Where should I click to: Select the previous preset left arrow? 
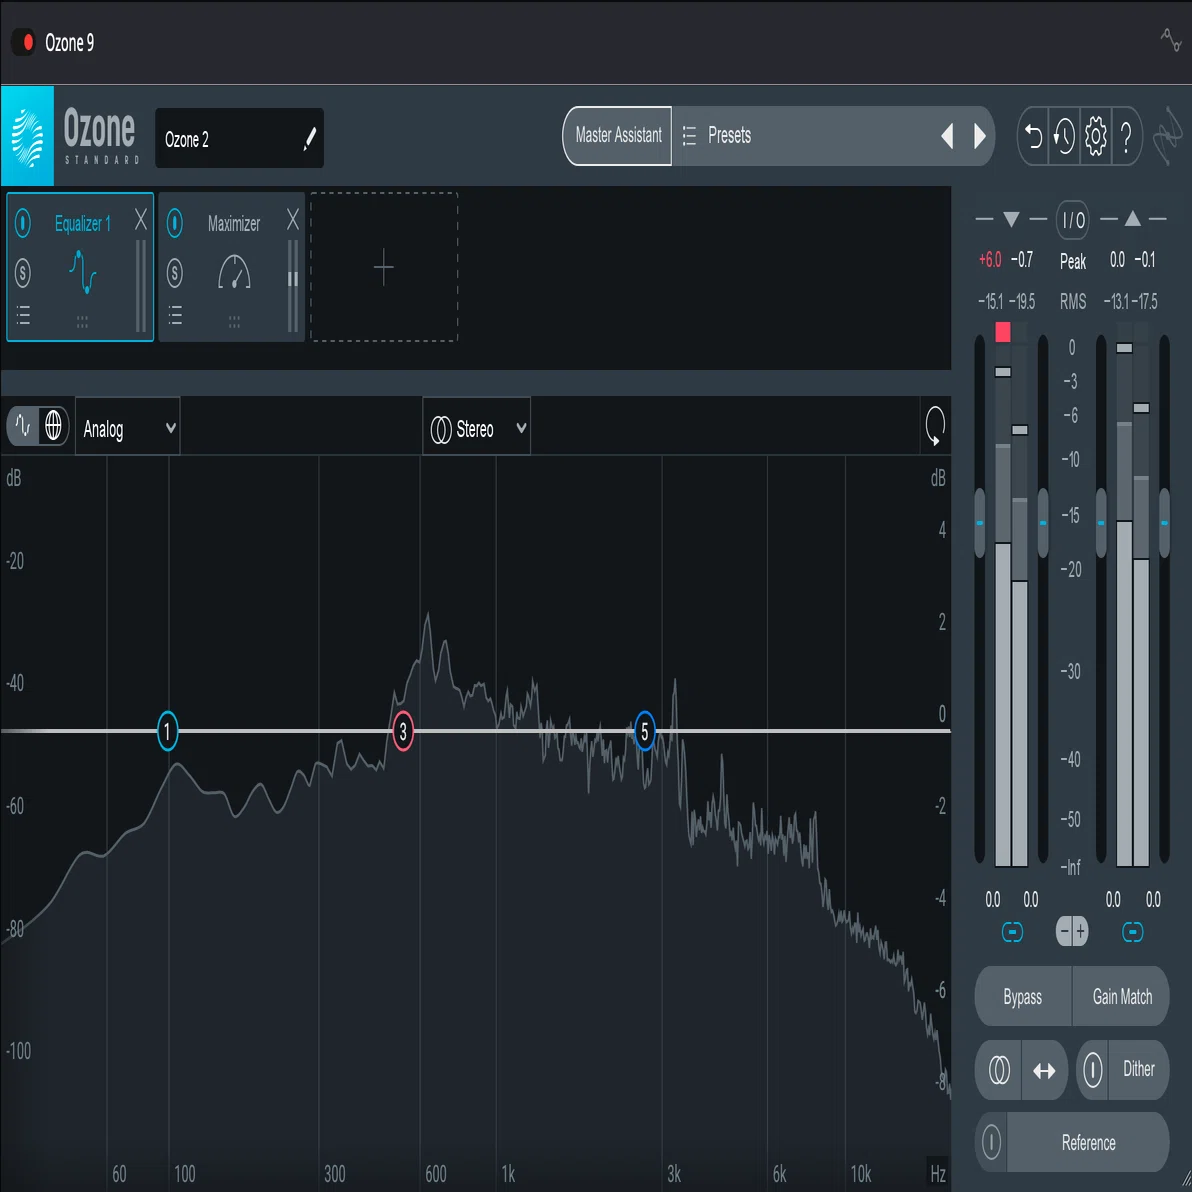[947, 136]
